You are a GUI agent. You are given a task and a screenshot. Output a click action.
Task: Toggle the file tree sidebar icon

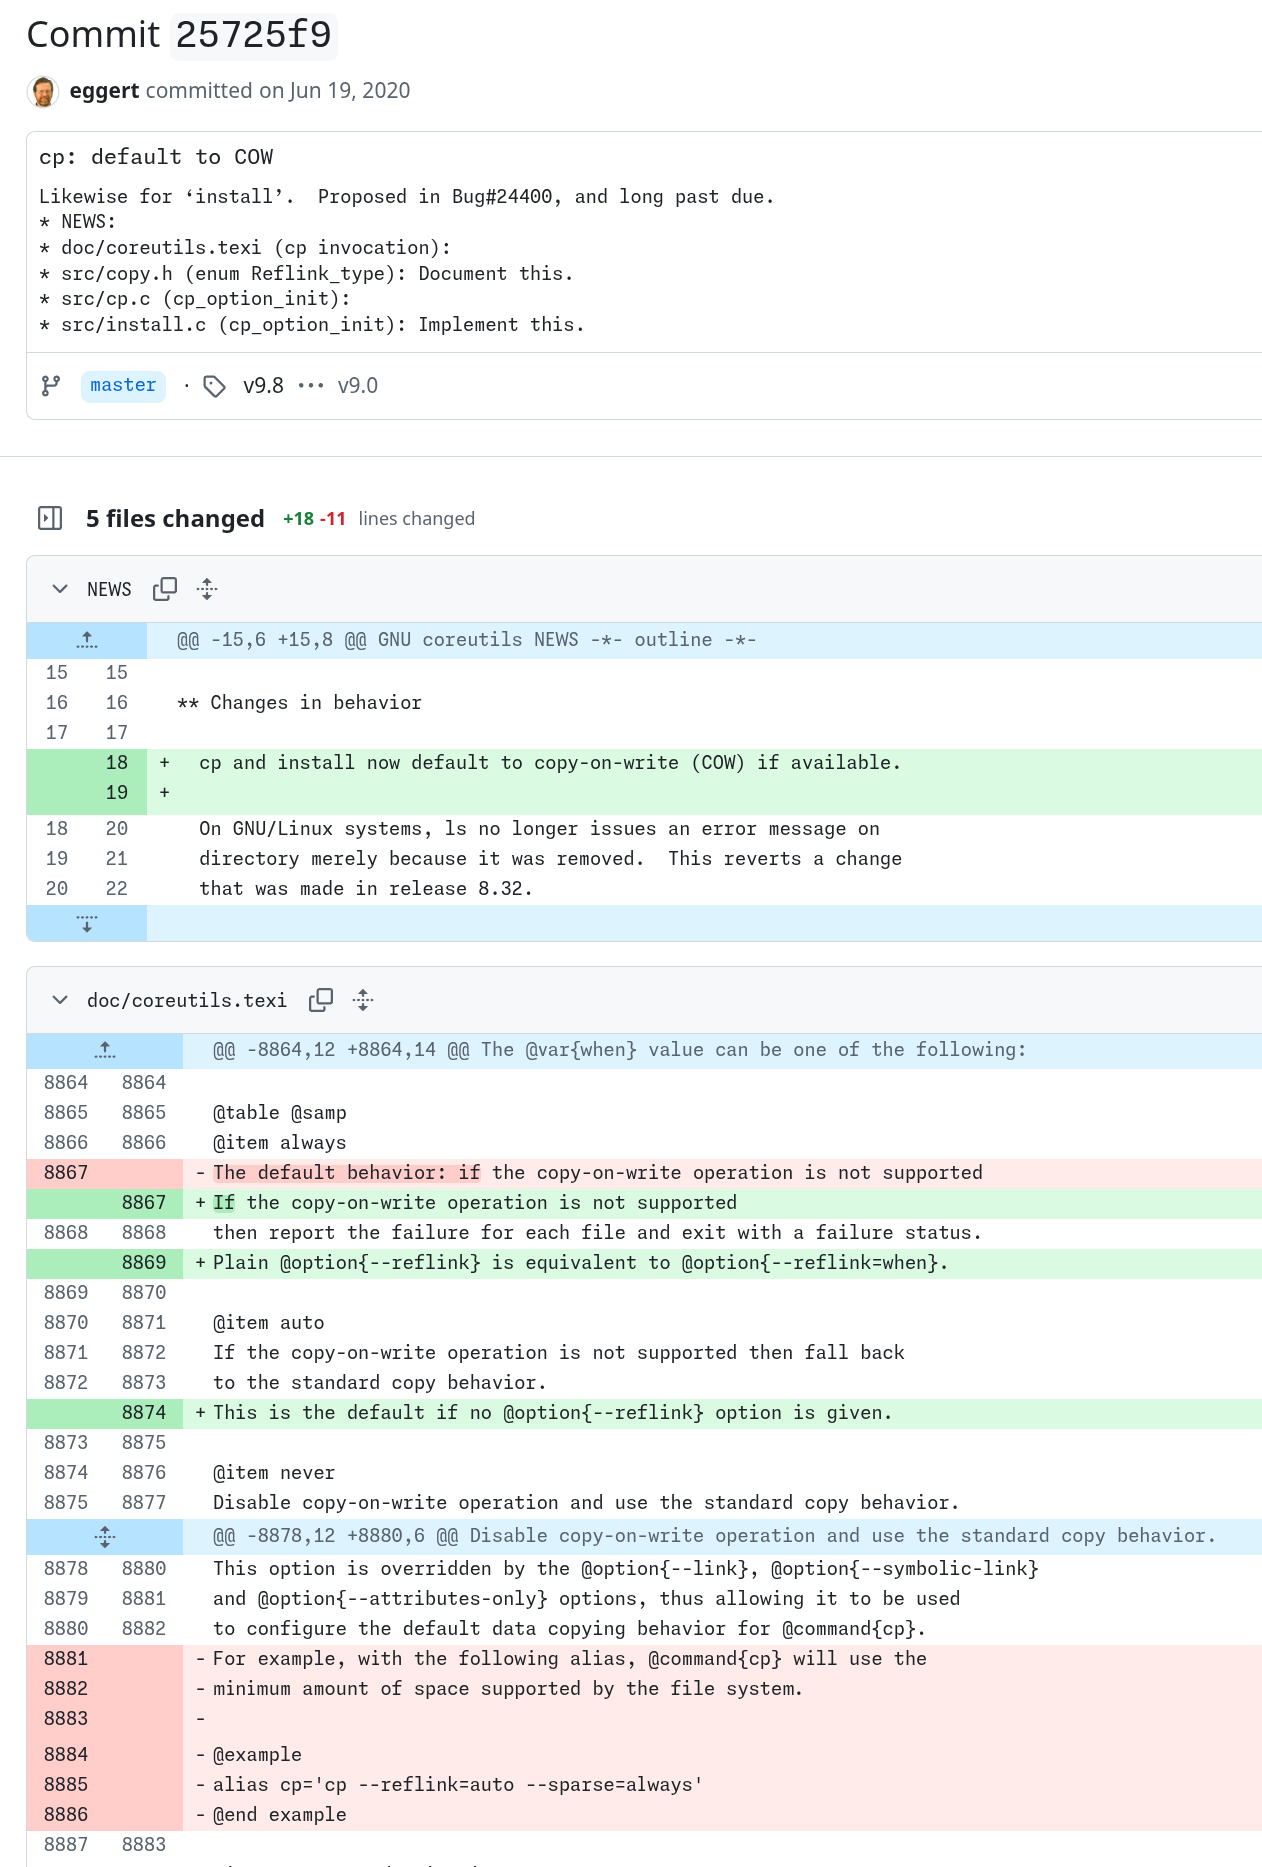(x=50, y=518)
